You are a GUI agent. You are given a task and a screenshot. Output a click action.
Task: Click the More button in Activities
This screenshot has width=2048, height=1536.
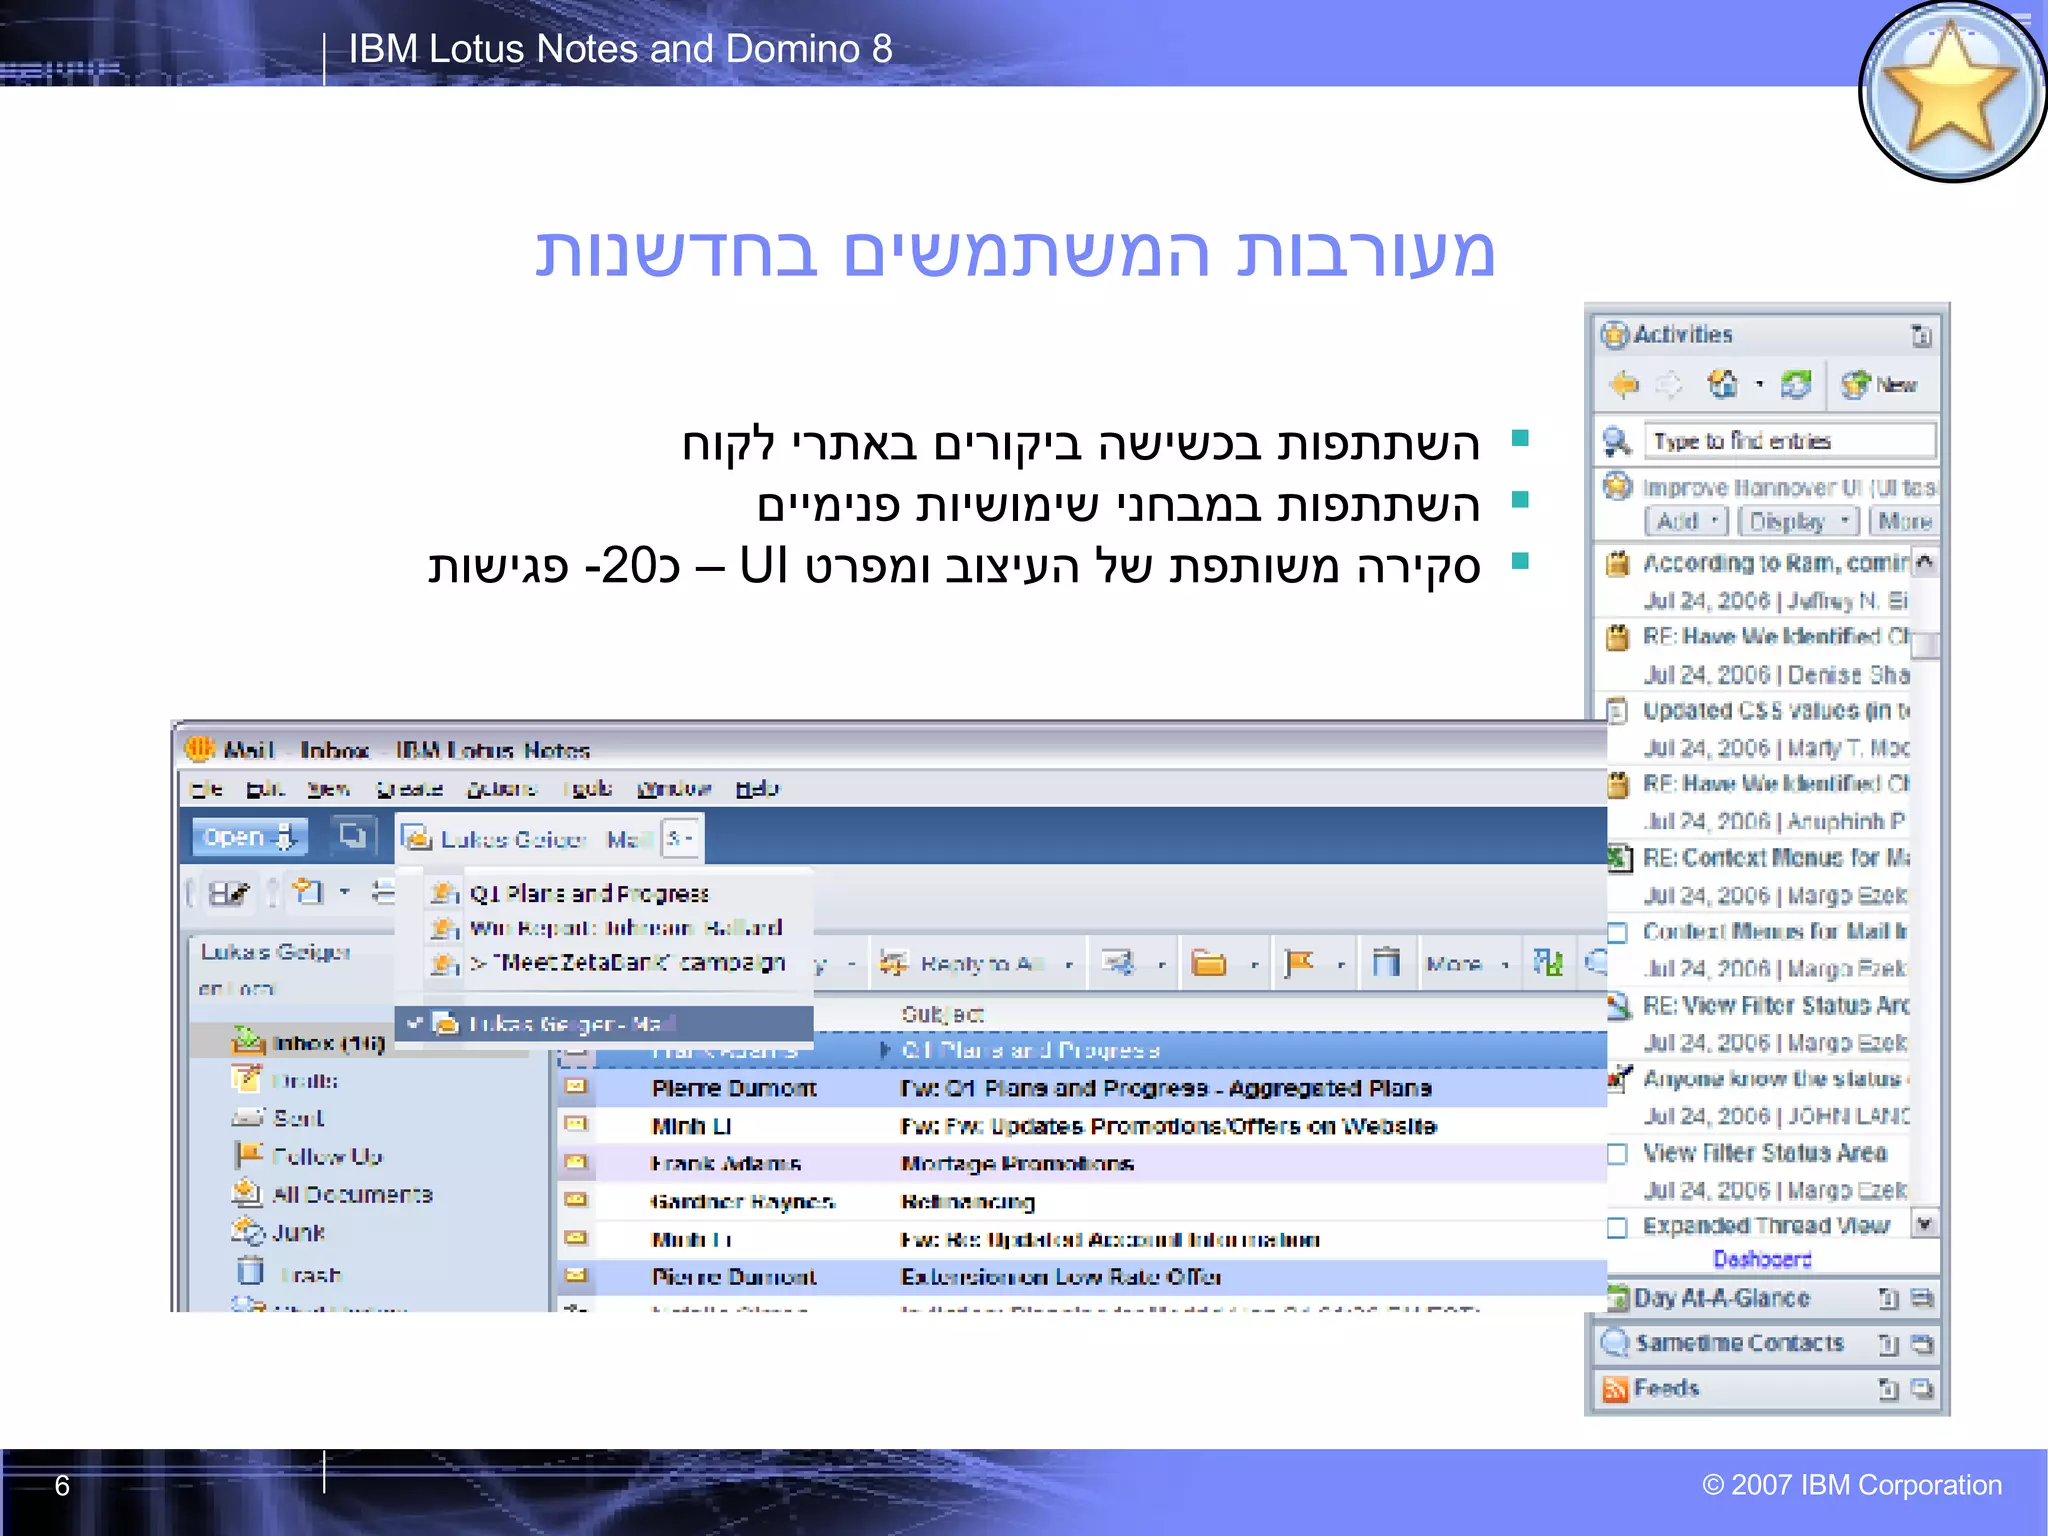point(1903,521)
